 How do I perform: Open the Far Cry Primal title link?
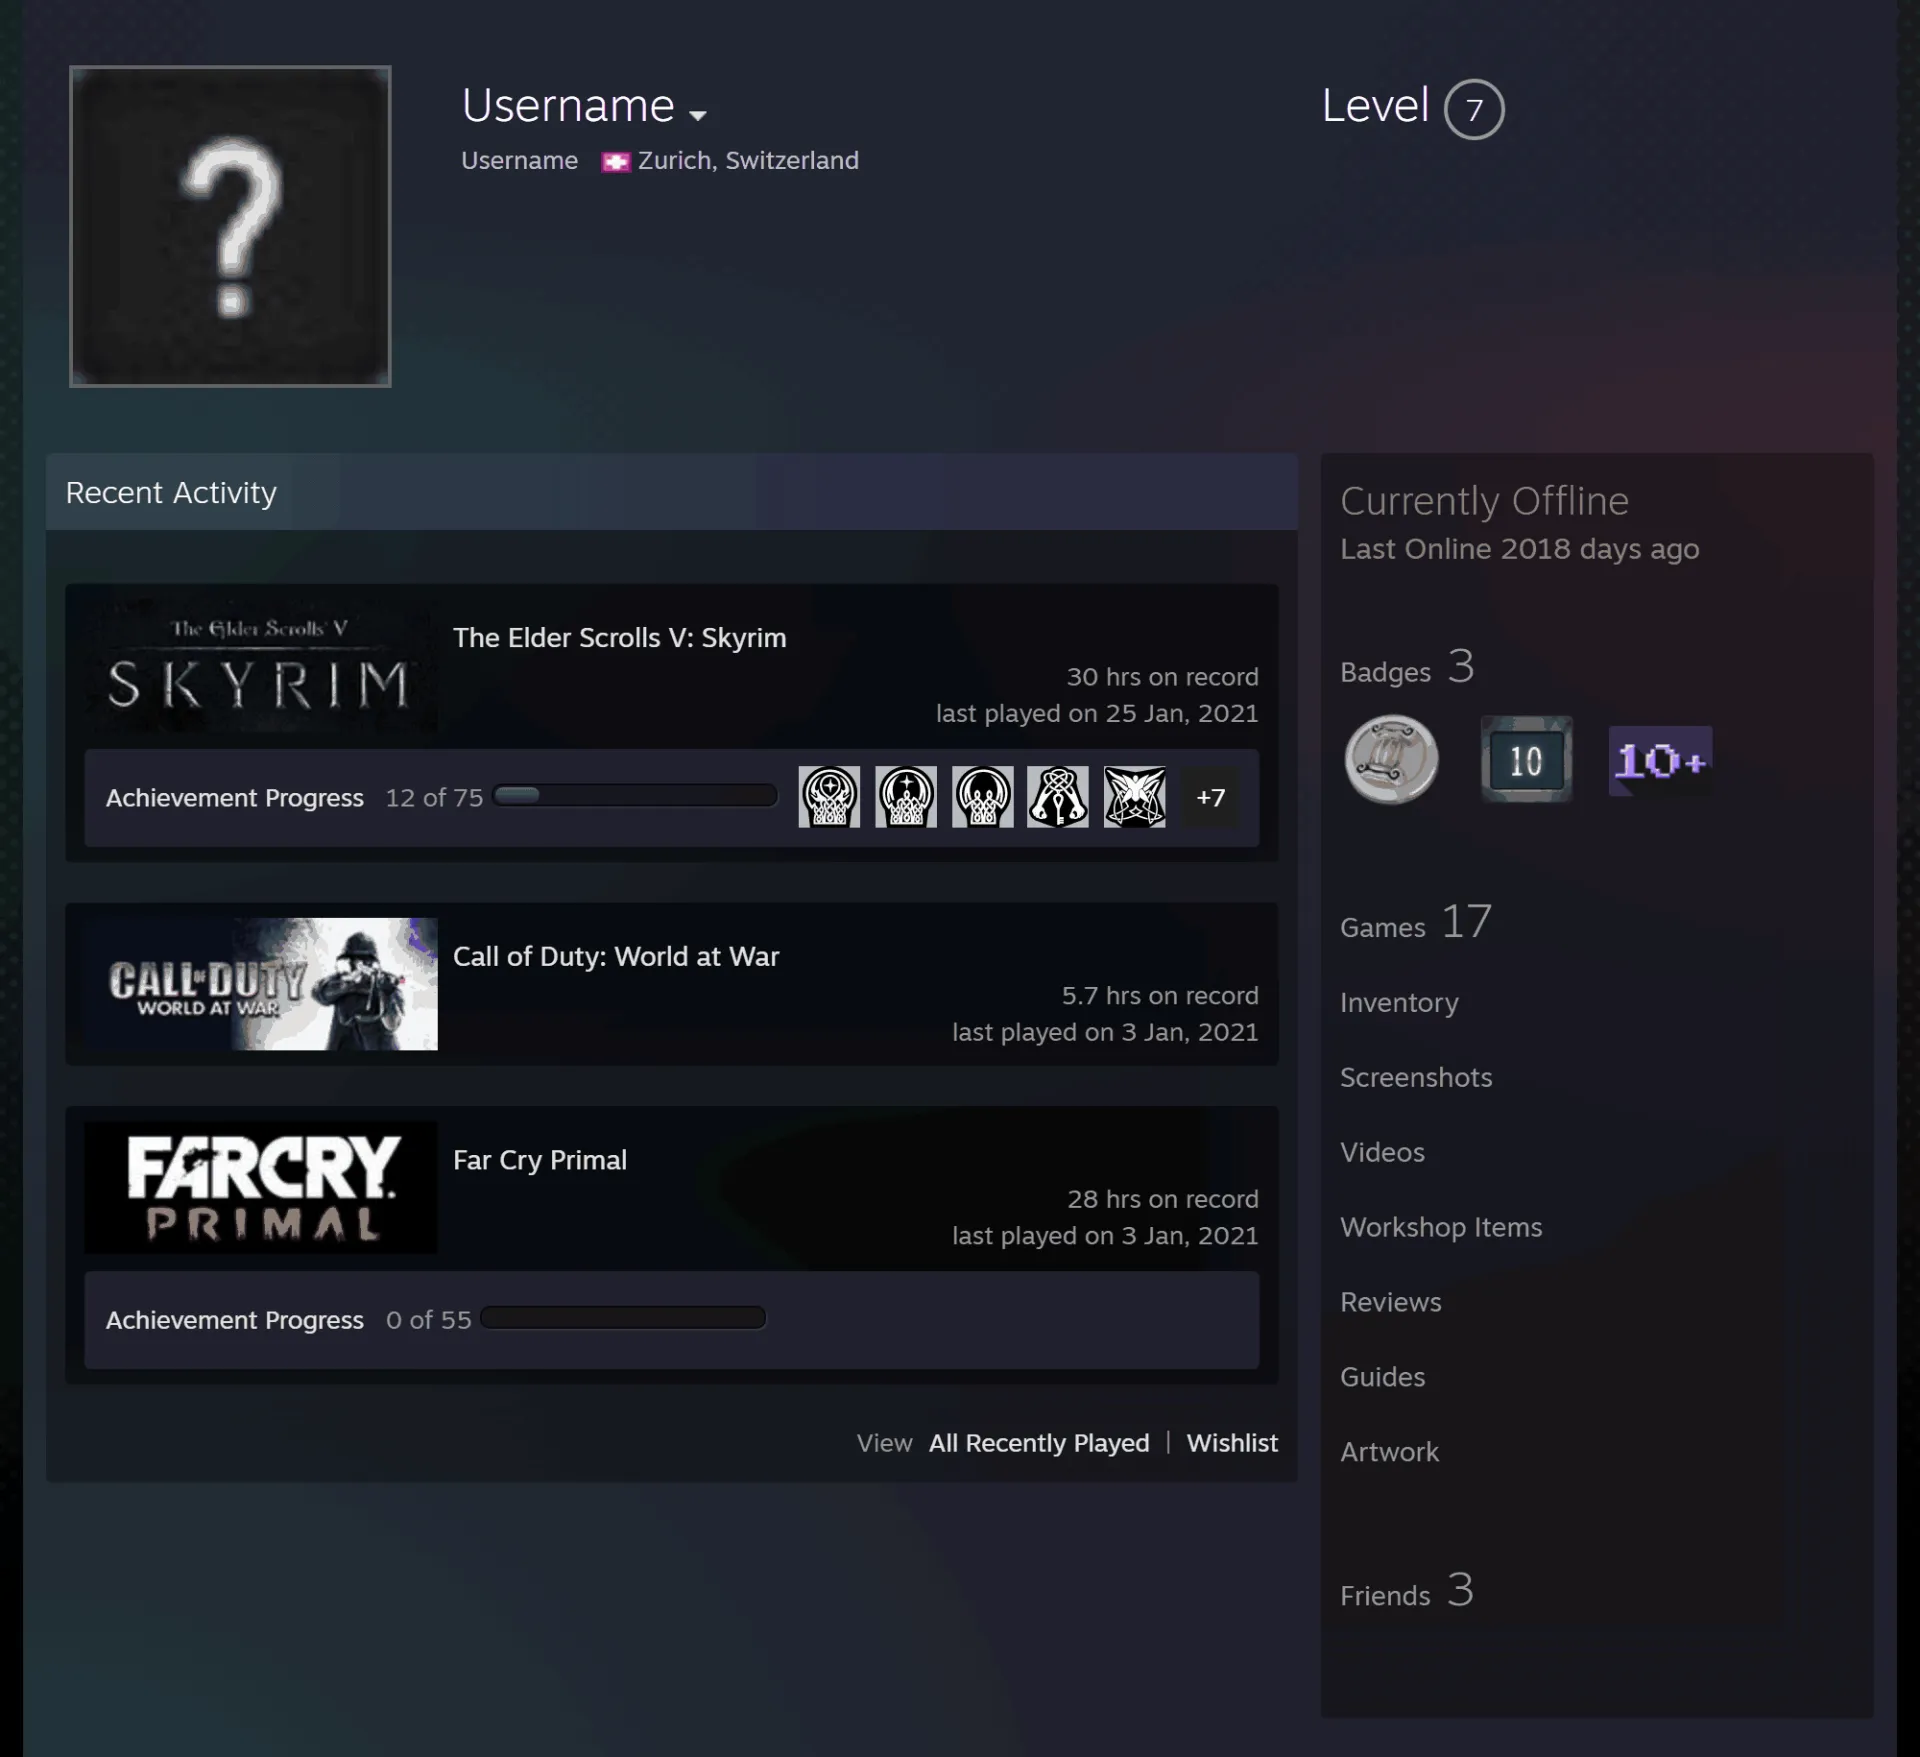coord(540,1160)
